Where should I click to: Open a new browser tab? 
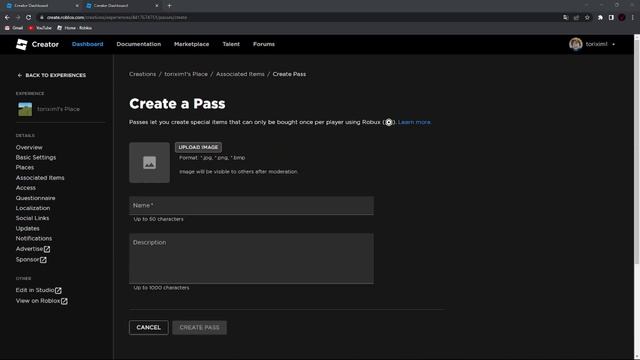click(169, 6)
